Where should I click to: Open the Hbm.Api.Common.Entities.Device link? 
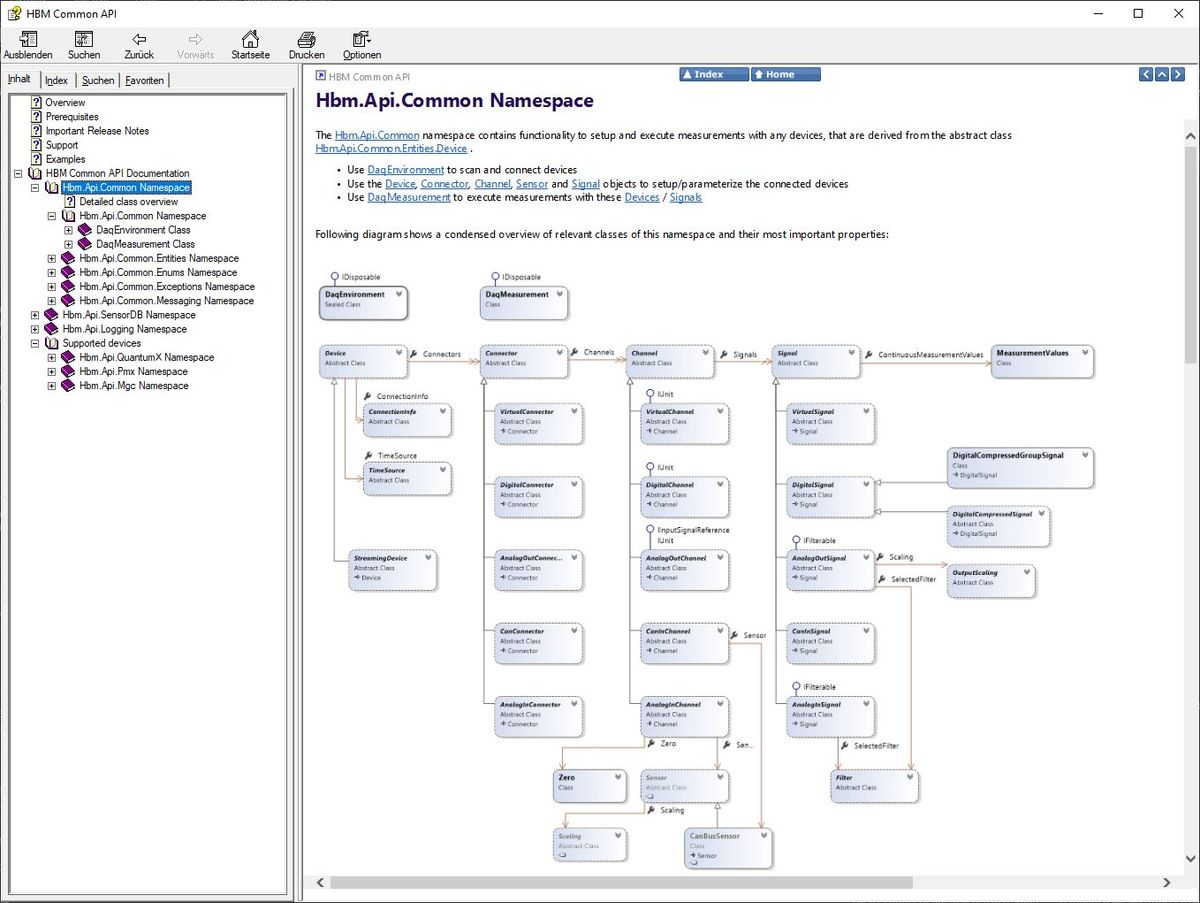coord(391,148)
